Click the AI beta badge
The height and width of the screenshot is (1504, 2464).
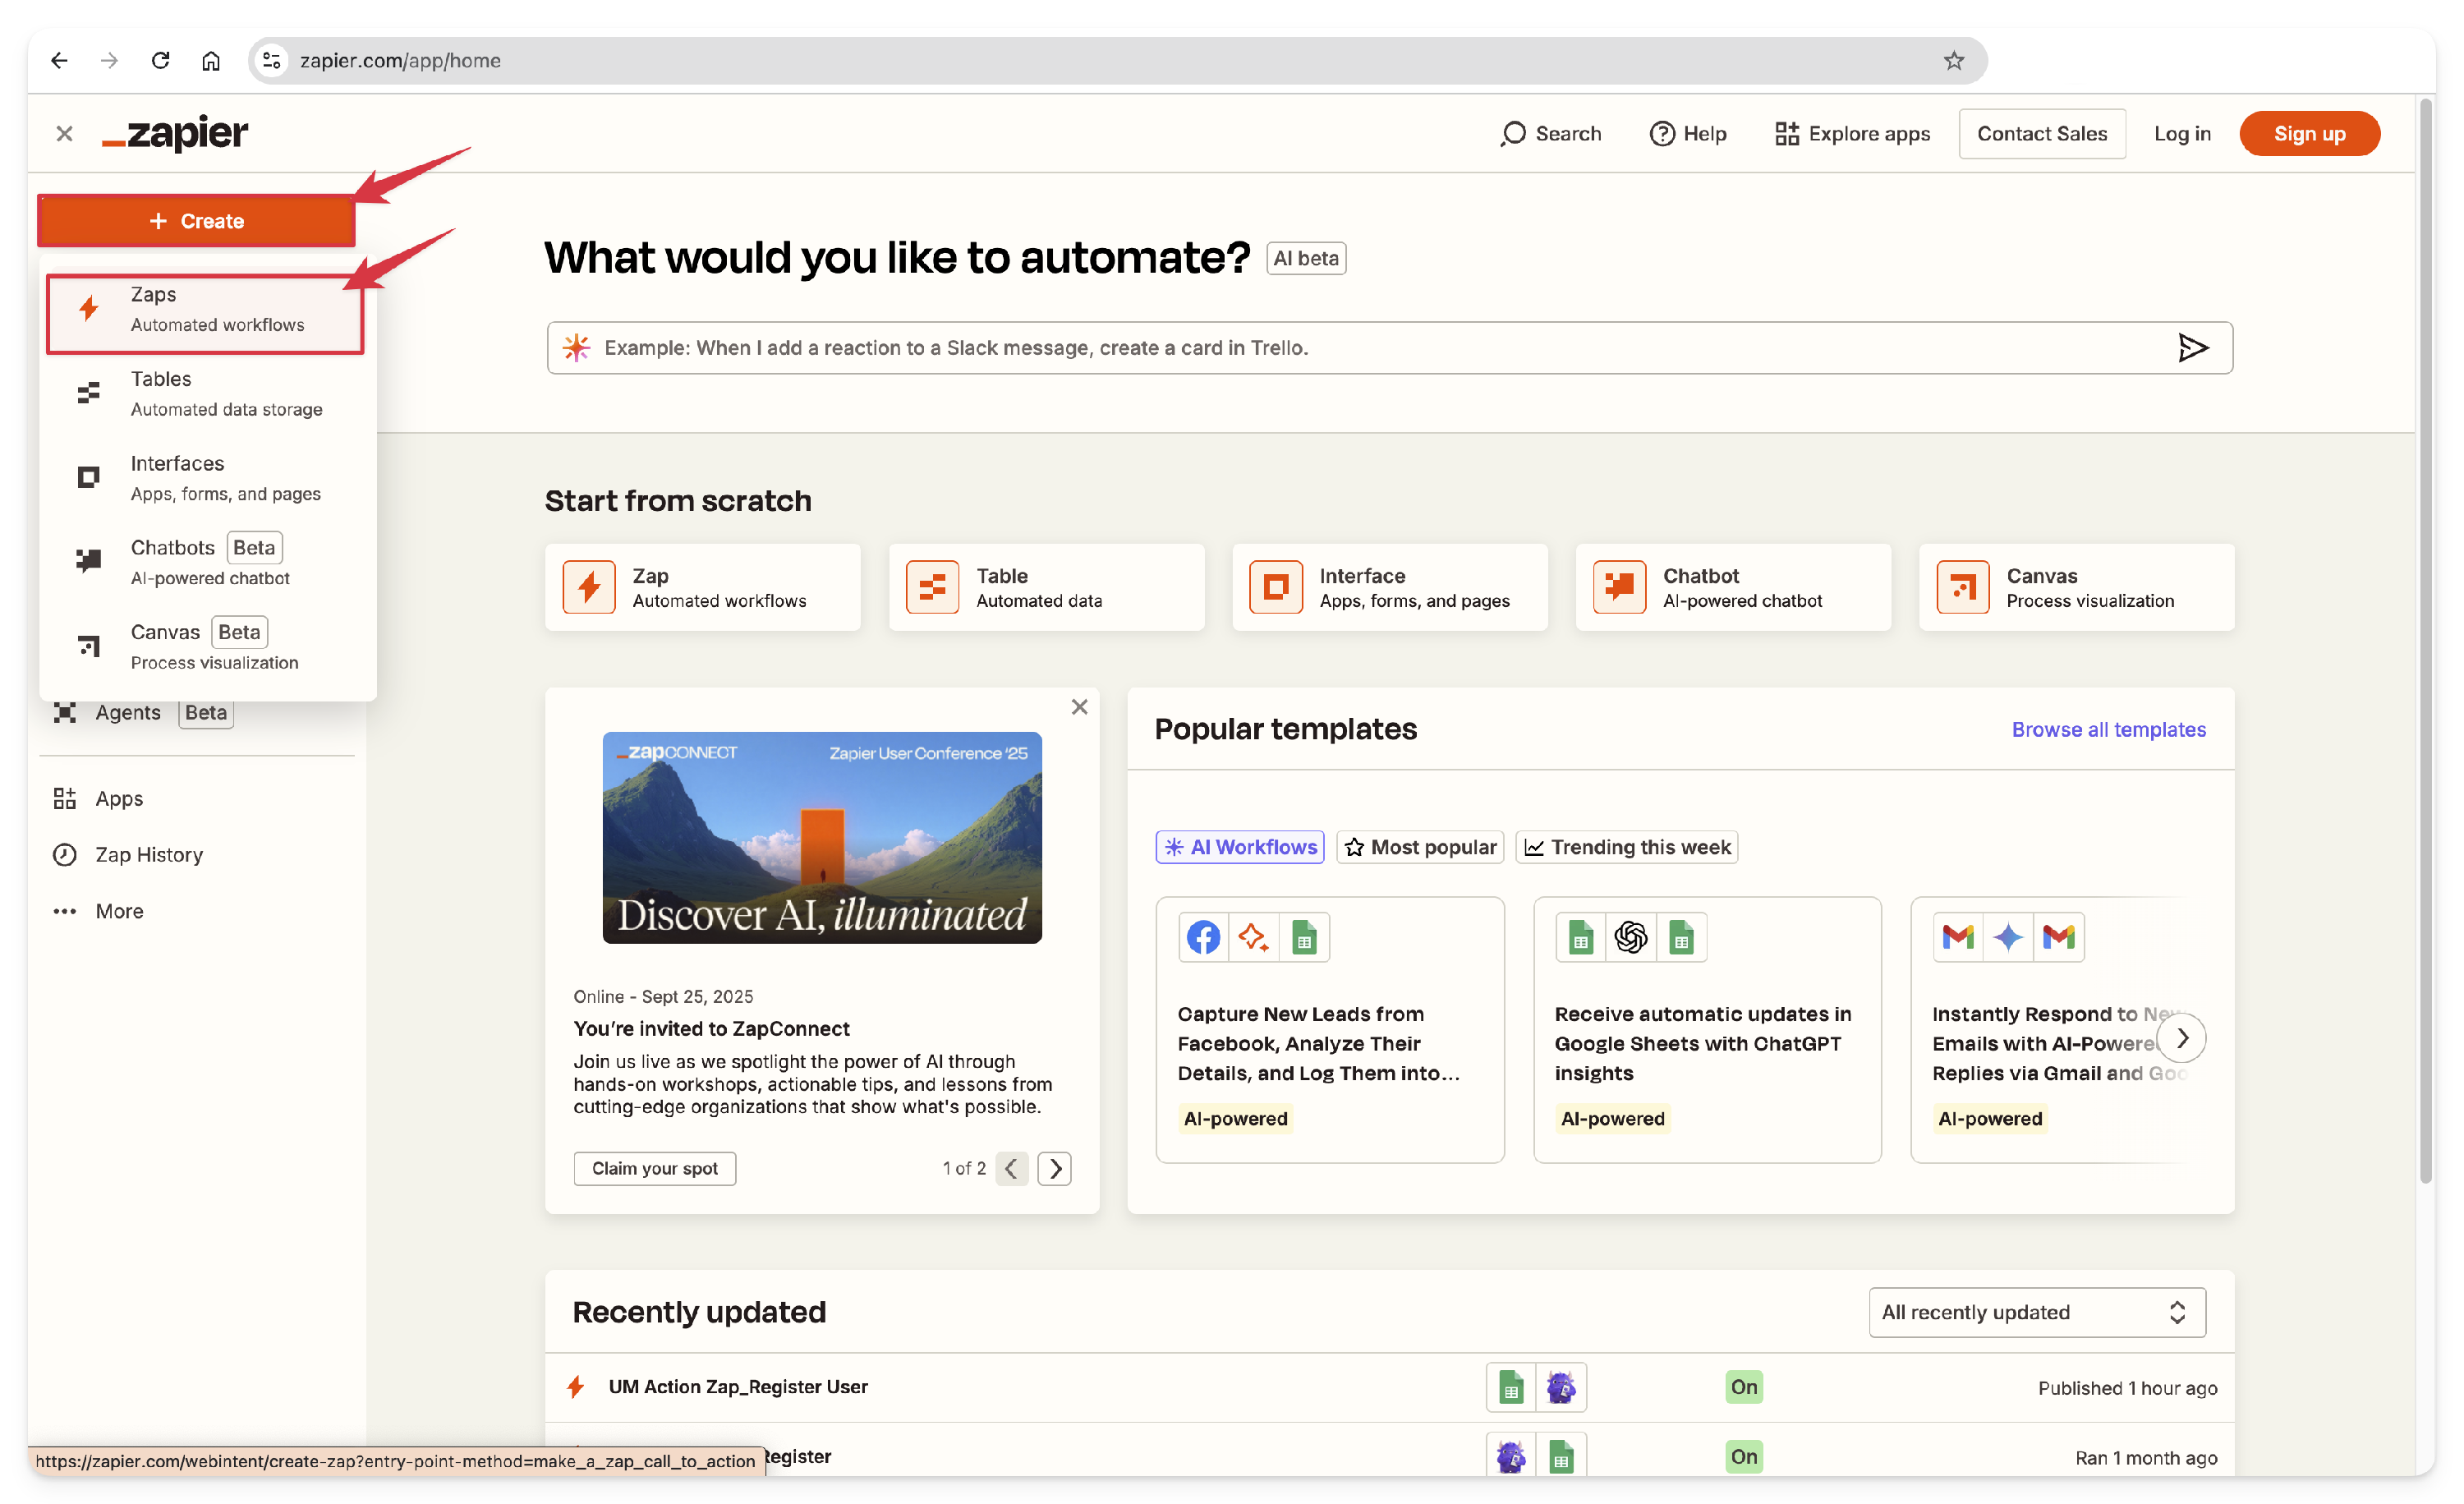coord(1305,258)
